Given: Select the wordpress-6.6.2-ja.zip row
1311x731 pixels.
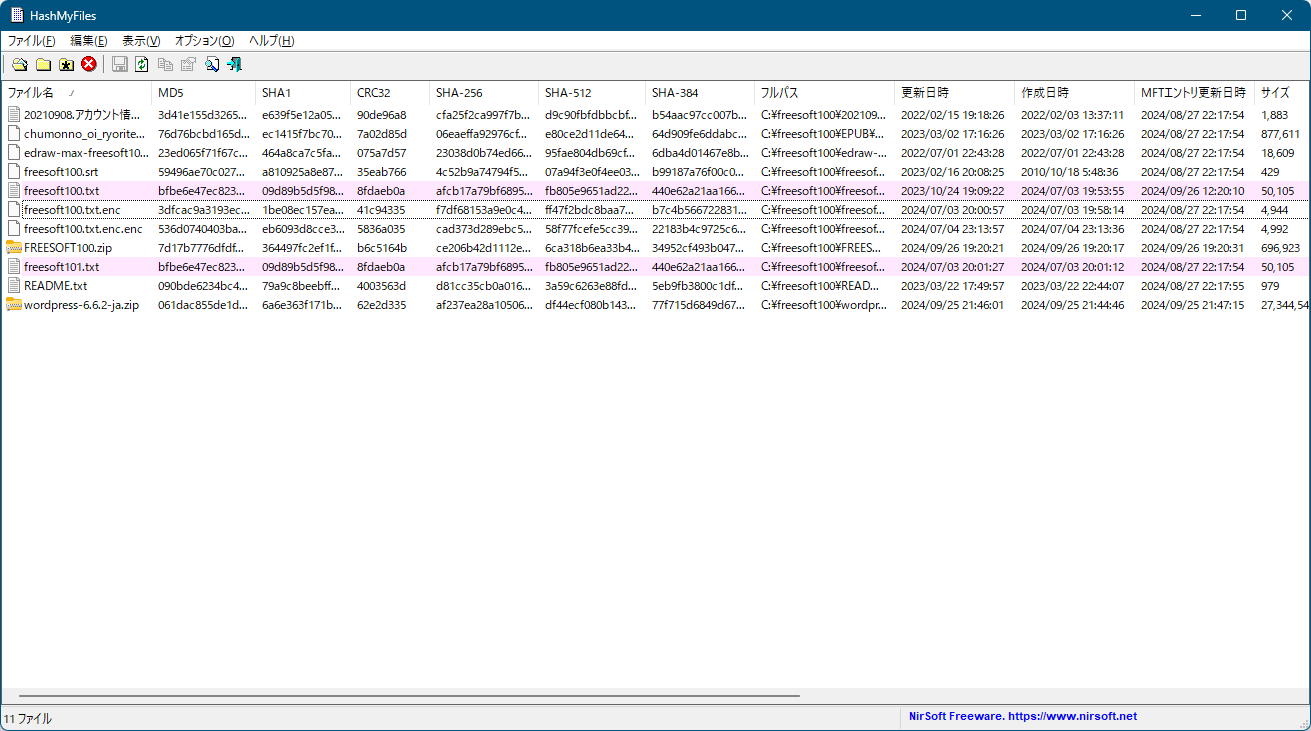Looking at the screenshot, I should pos(80,305).
